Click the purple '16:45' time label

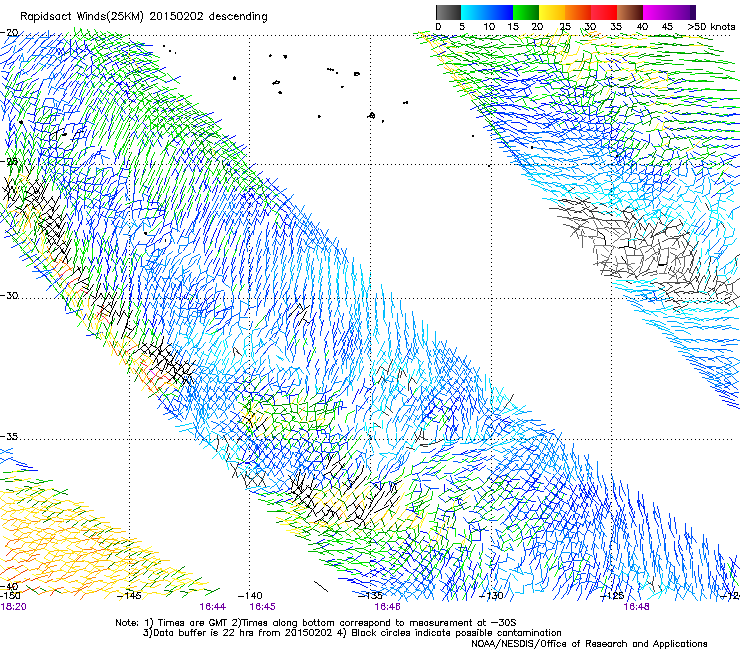click(262, 607)
